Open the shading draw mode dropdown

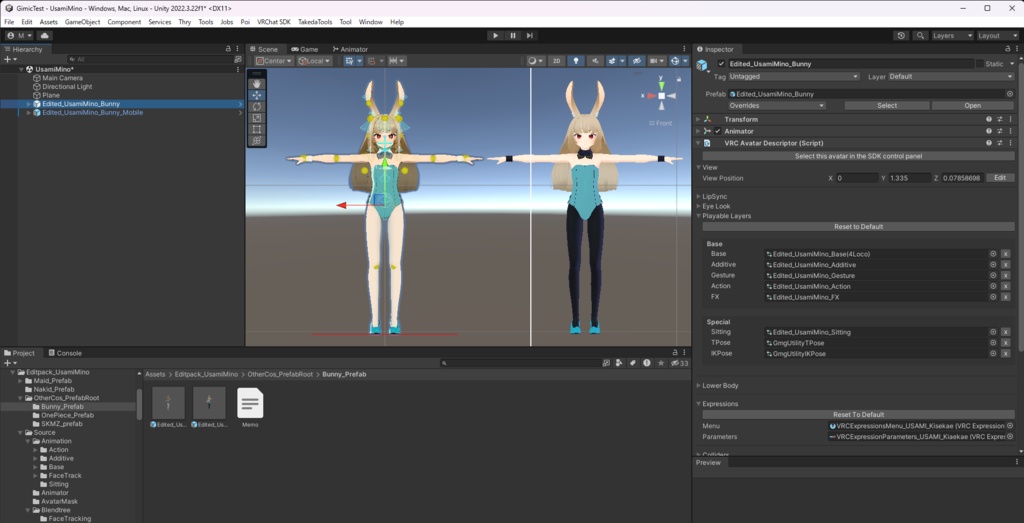click(x=536, y=61)
